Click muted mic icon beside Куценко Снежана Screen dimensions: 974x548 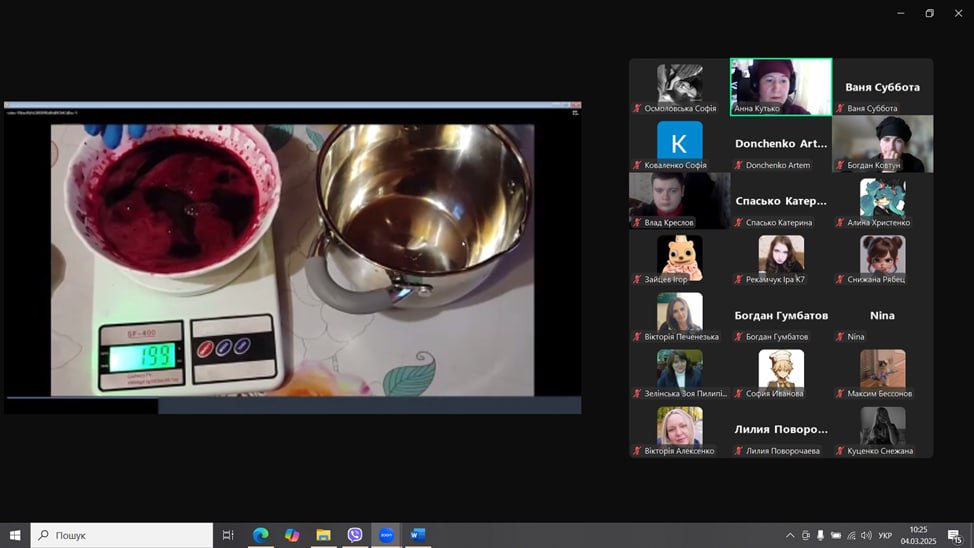point(840,451)
